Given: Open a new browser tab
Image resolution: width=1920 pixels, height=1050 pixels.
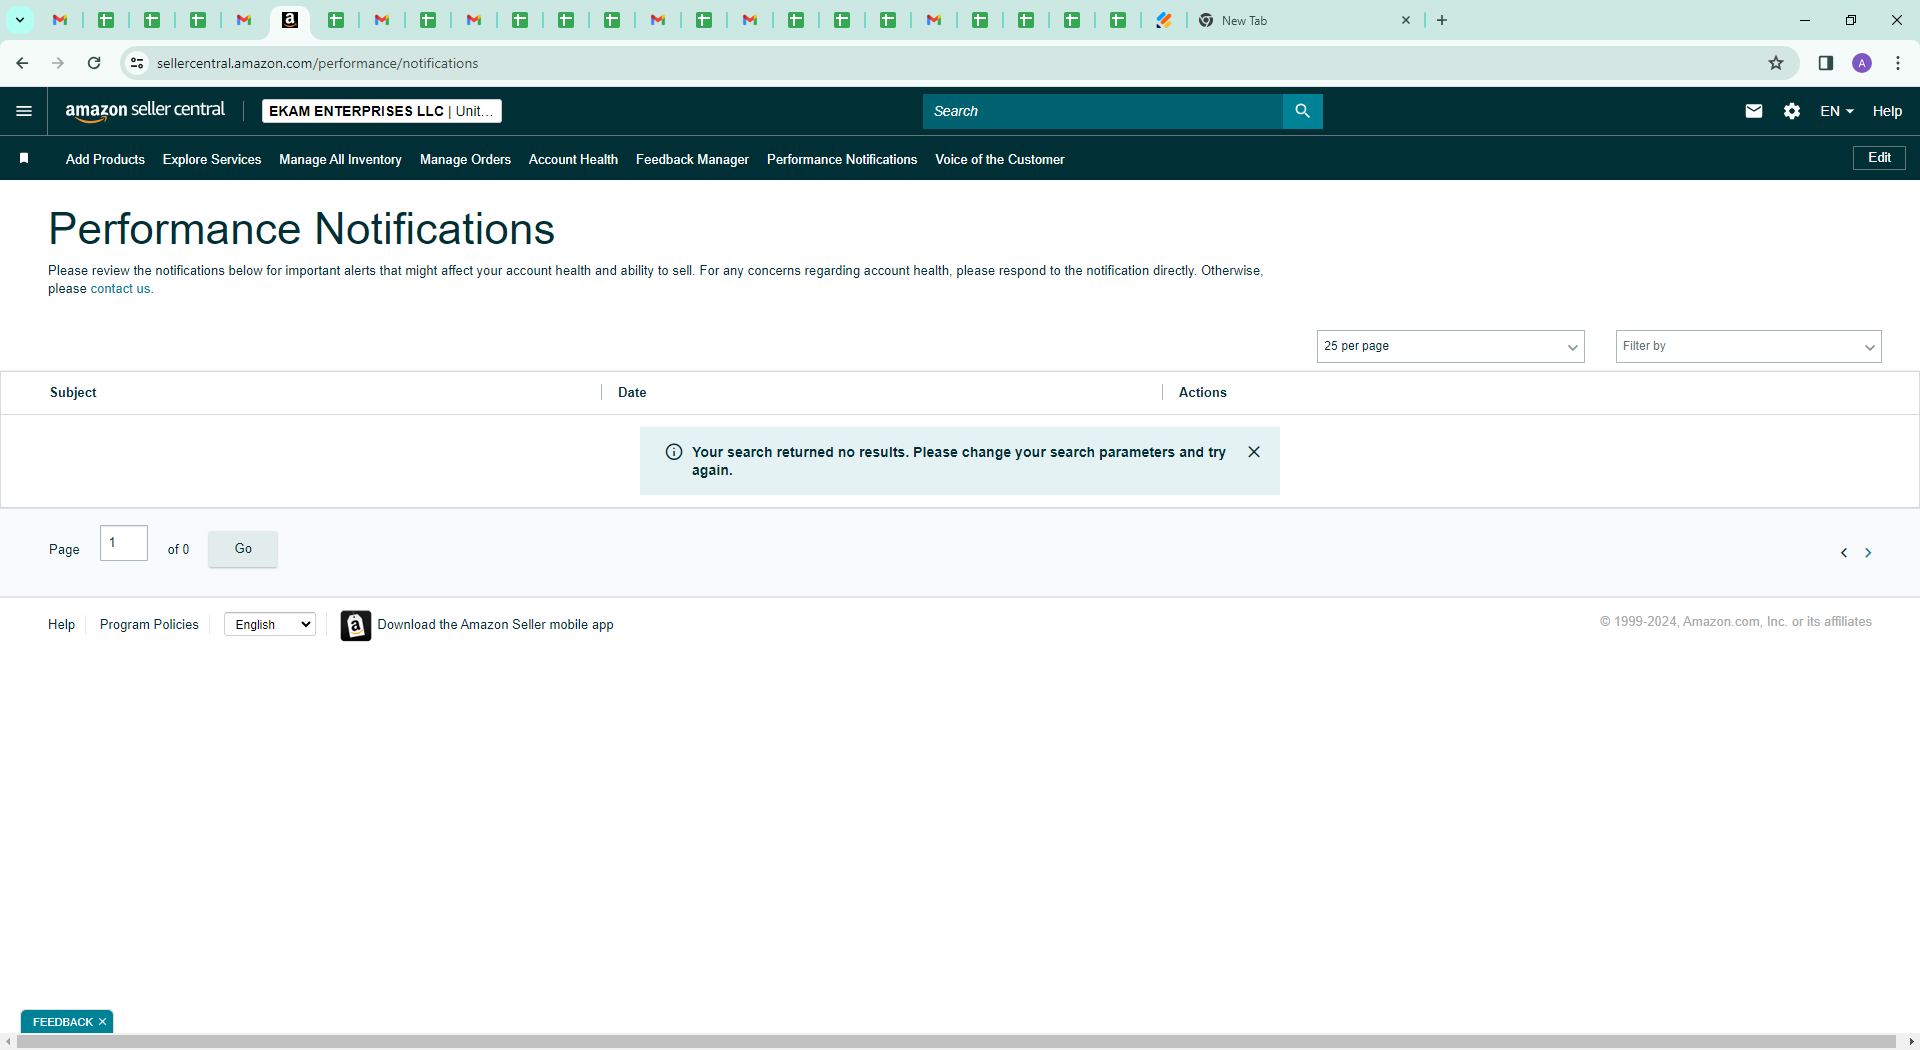Looking at the screenshot, I should pyautogui.click(x=1442, y=20).
